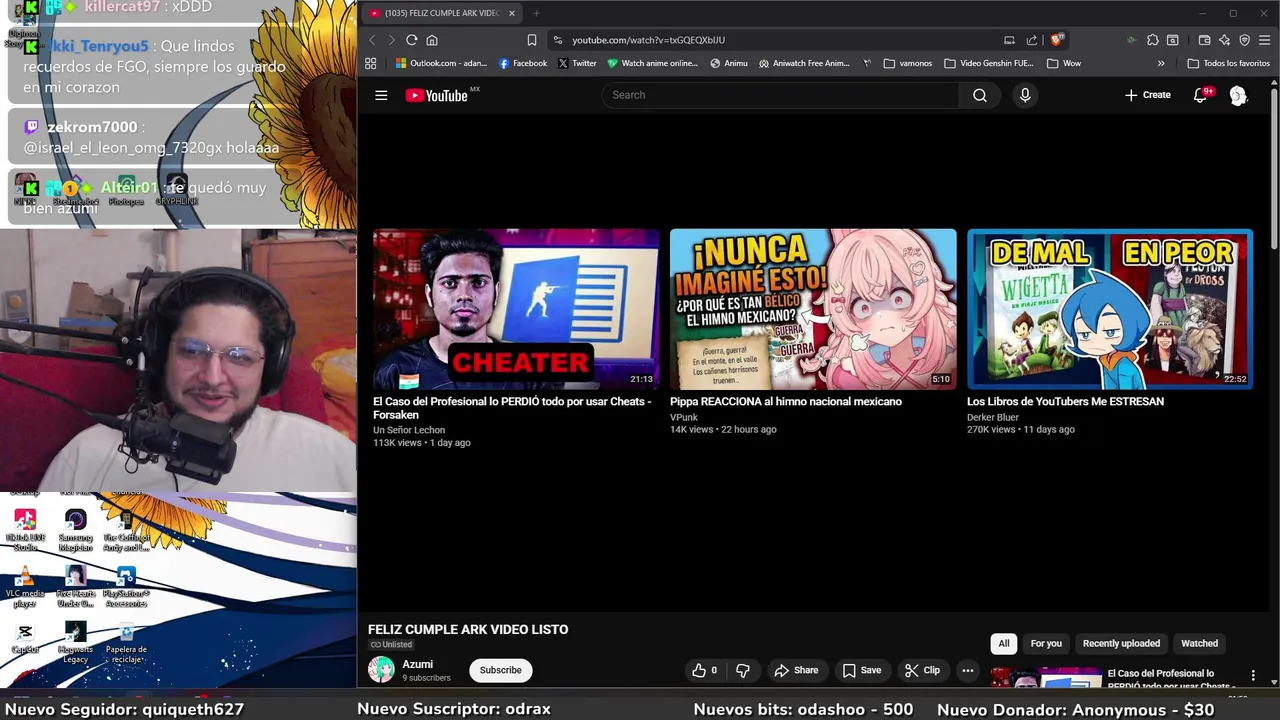The height and width of the screenshot is (720, 1280).
Task: Open the 'Watch anime online' bookmark
Action: [653, 63]
